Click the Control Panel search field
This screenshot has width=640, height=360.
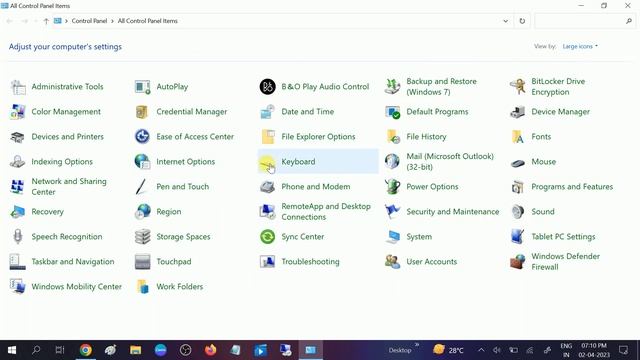click(x=585, y=21)
